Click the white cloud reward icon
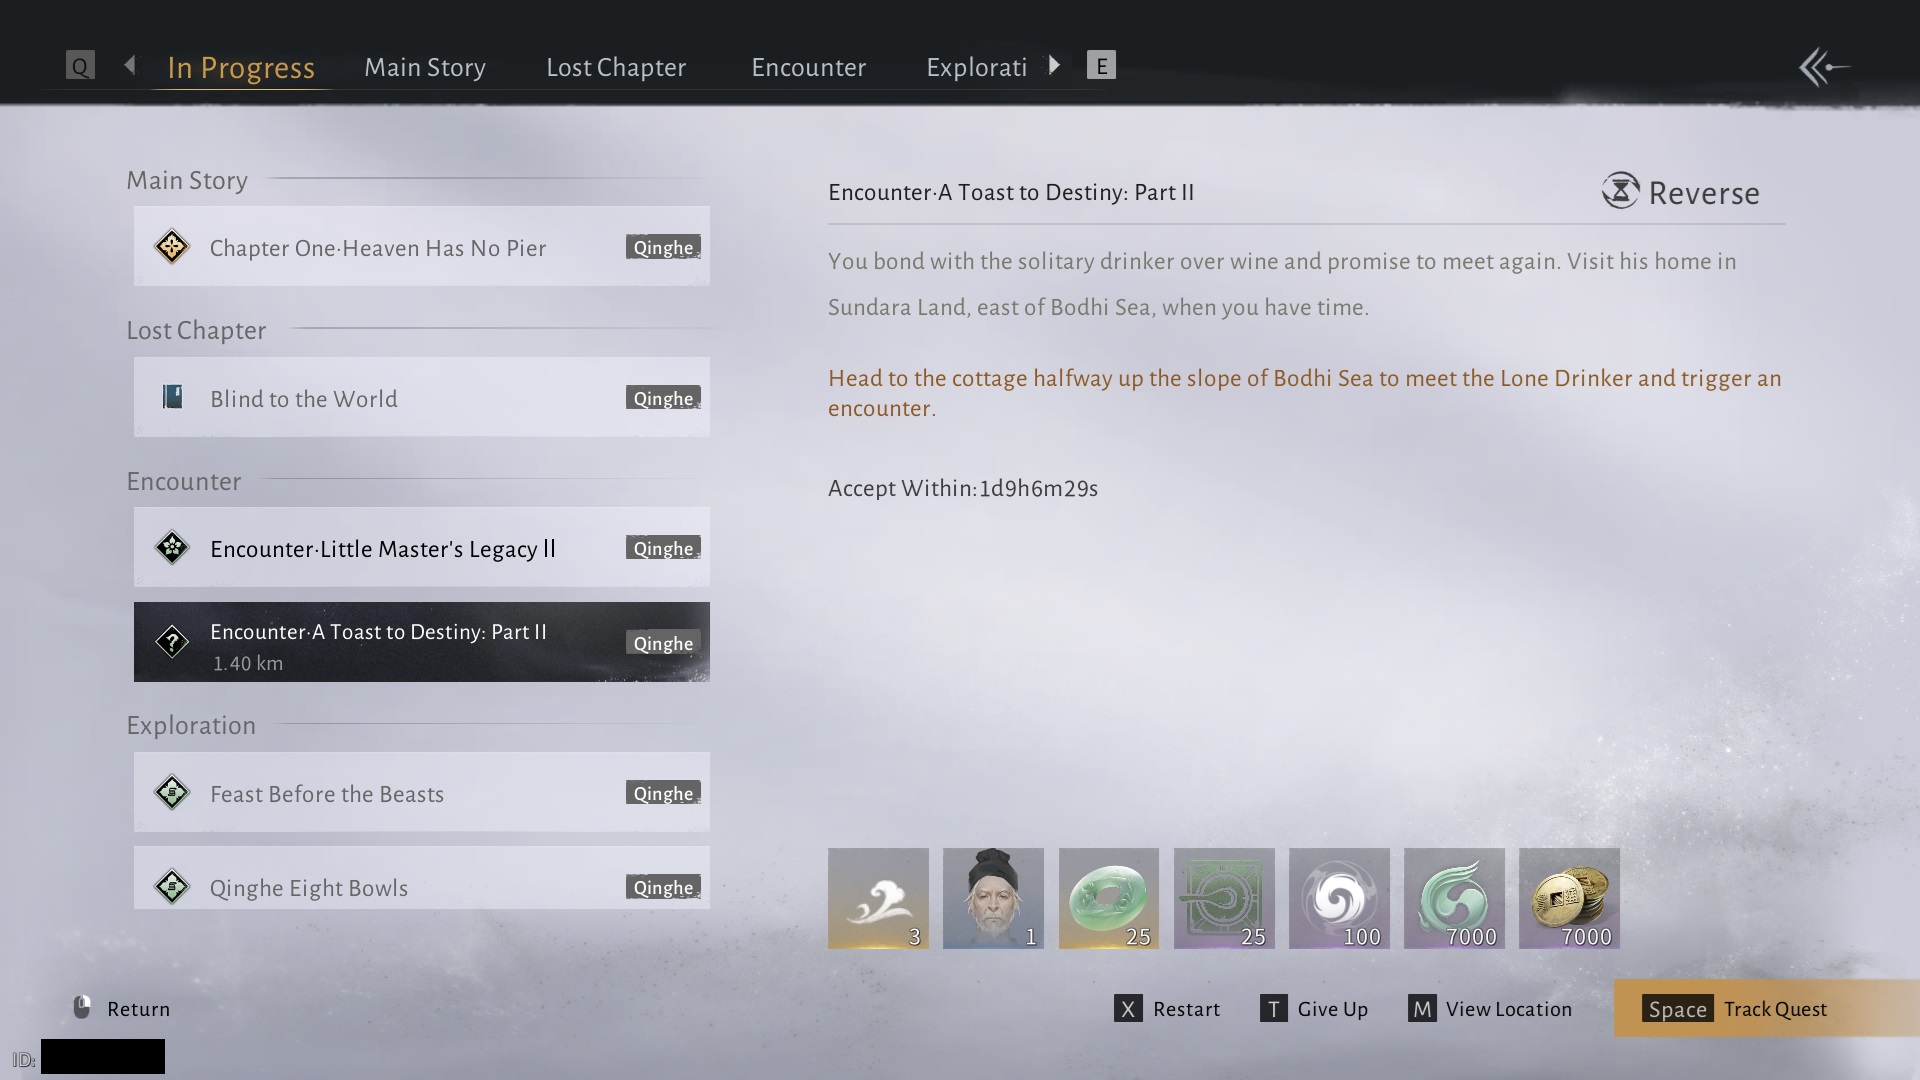1920x1080 pixels. (x=878, y=897)
